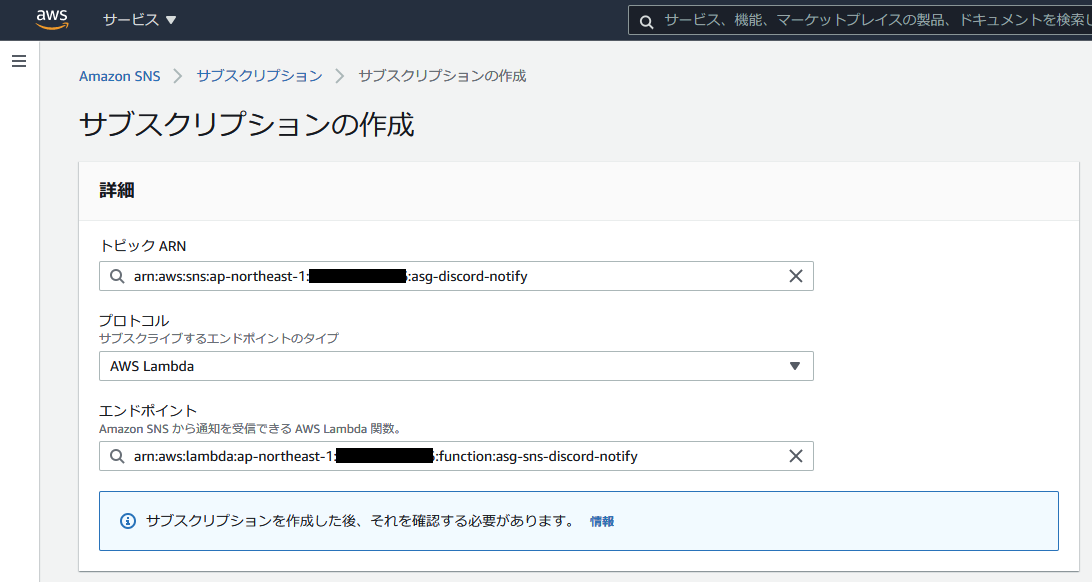Viewport: 1092px width, 582px height.
Task: Click the 詳細 section header
Action: click(x=117, y=190)
